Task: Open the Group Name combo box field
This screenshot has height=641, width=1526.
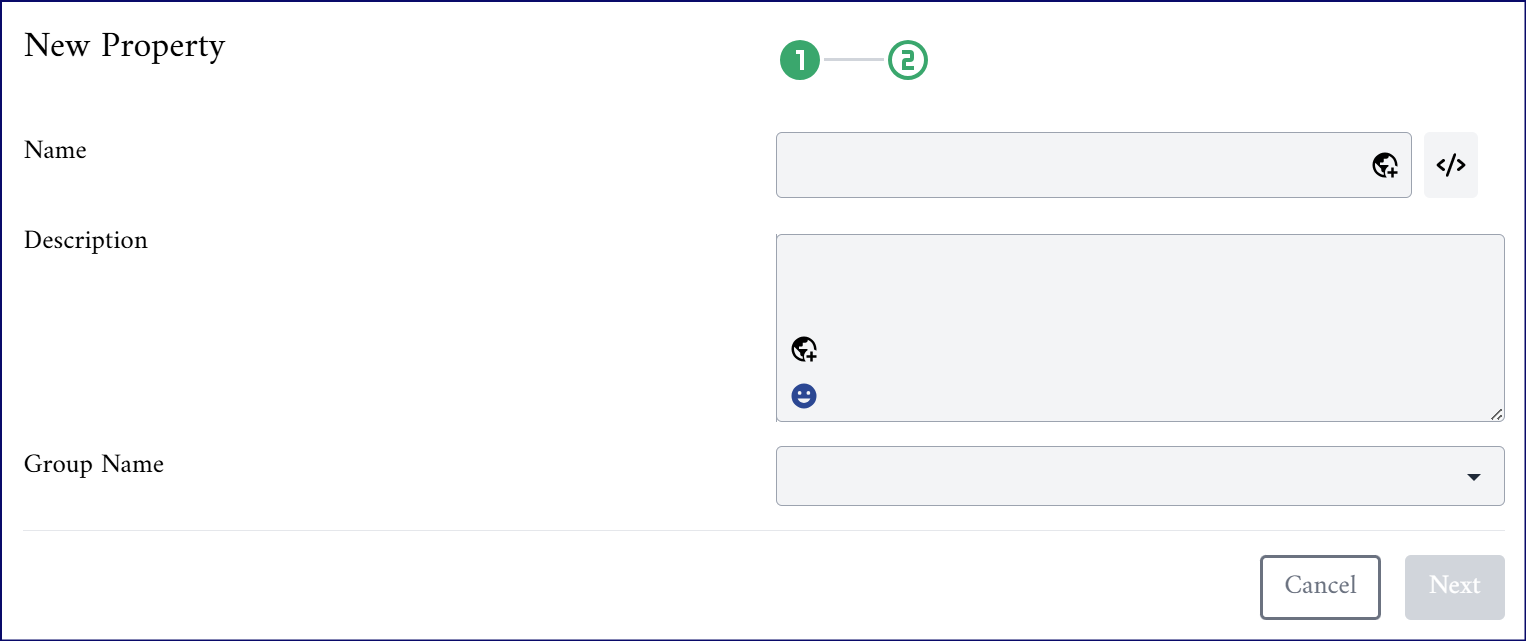Action: pos(1140,476)
